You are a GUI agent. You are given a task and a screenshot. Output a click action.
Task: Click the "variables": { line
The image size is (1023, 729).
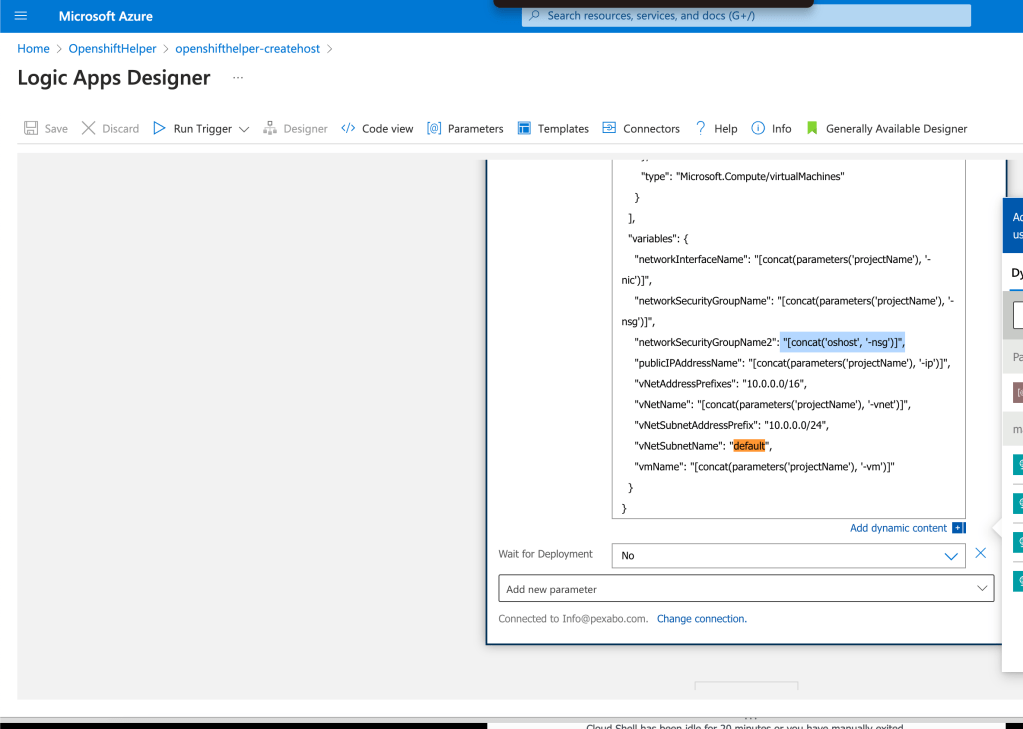(658, 239)
